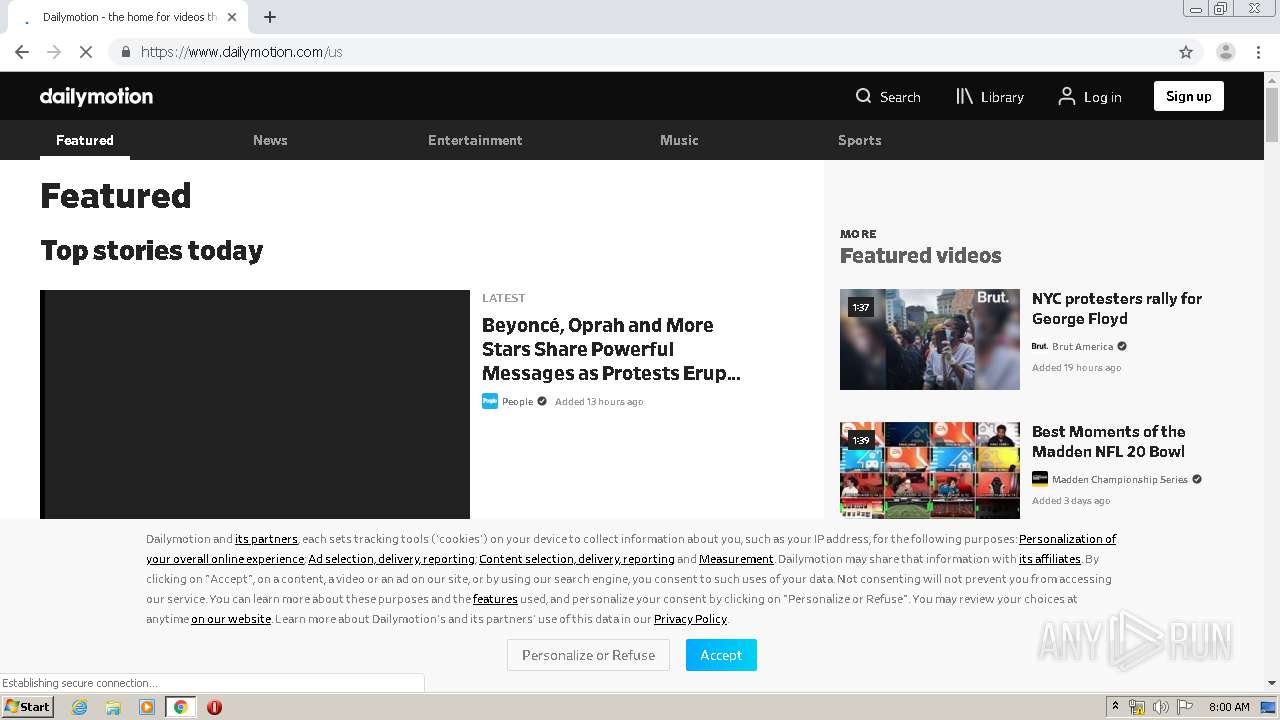View site info via the padlock icon
1280x720 pixels.
(125, 52)
